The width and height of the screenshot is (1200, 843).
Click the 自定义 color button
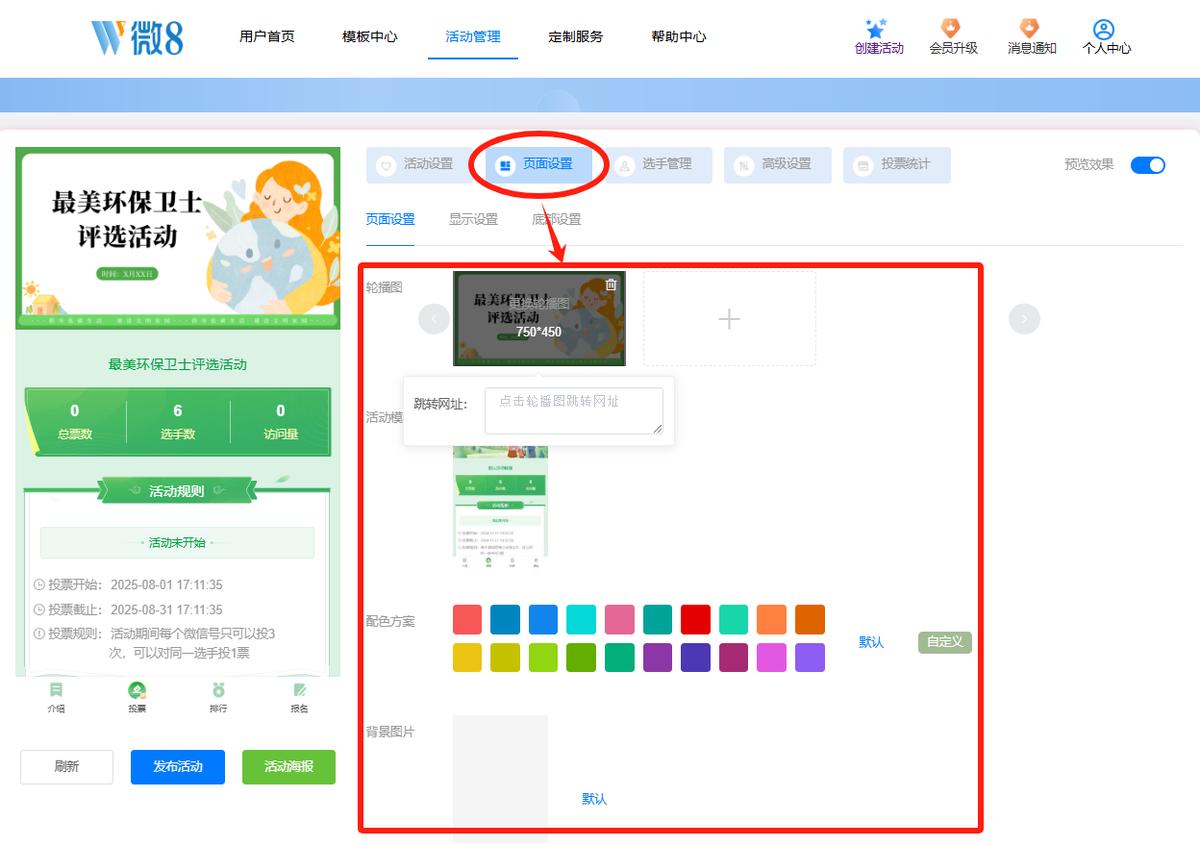click(x=945, y=642)
